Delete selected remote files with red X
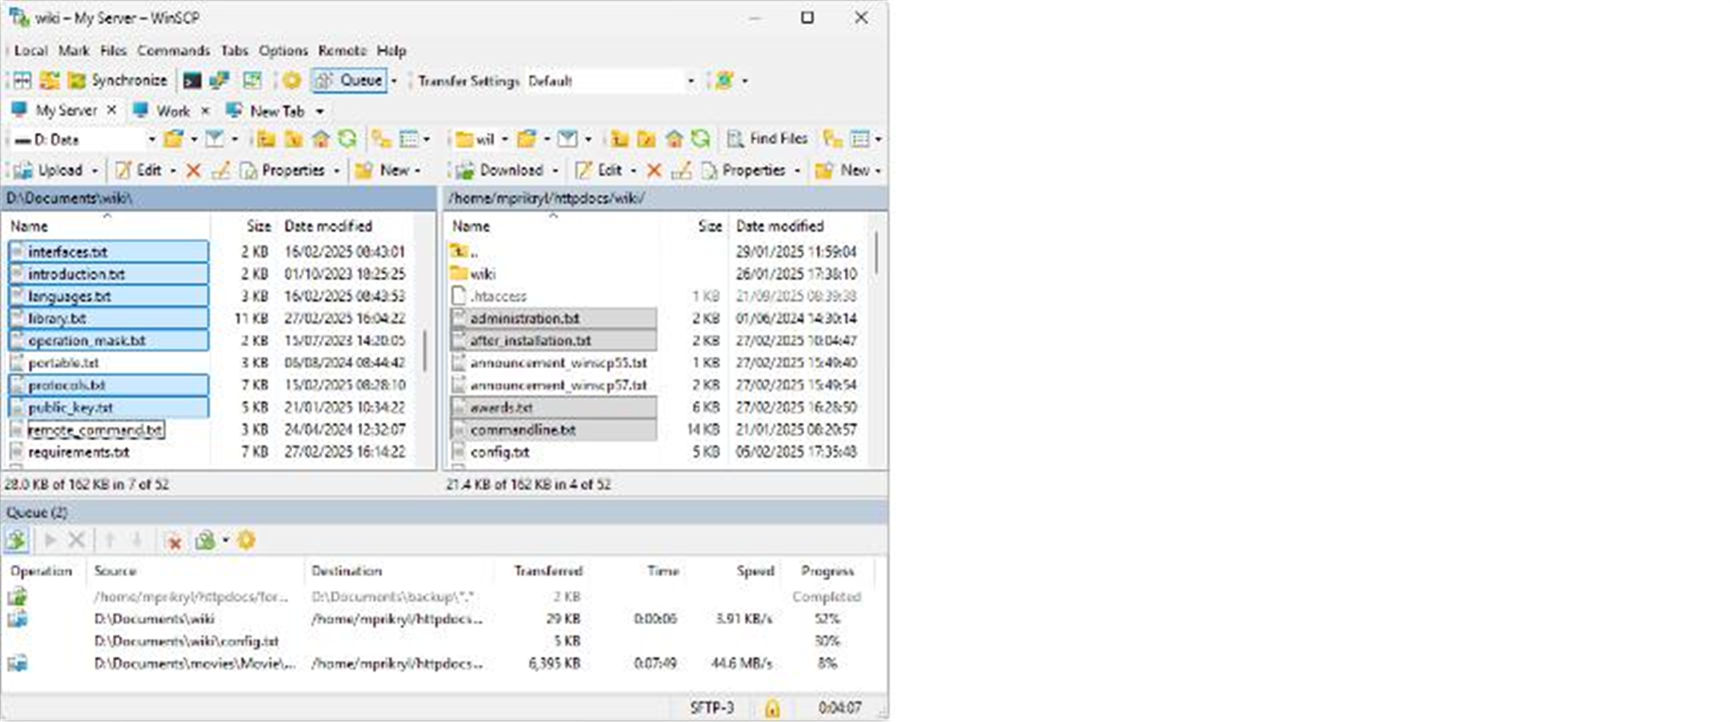The width and height of the screenshot is (1730, 722). [654, 170]
